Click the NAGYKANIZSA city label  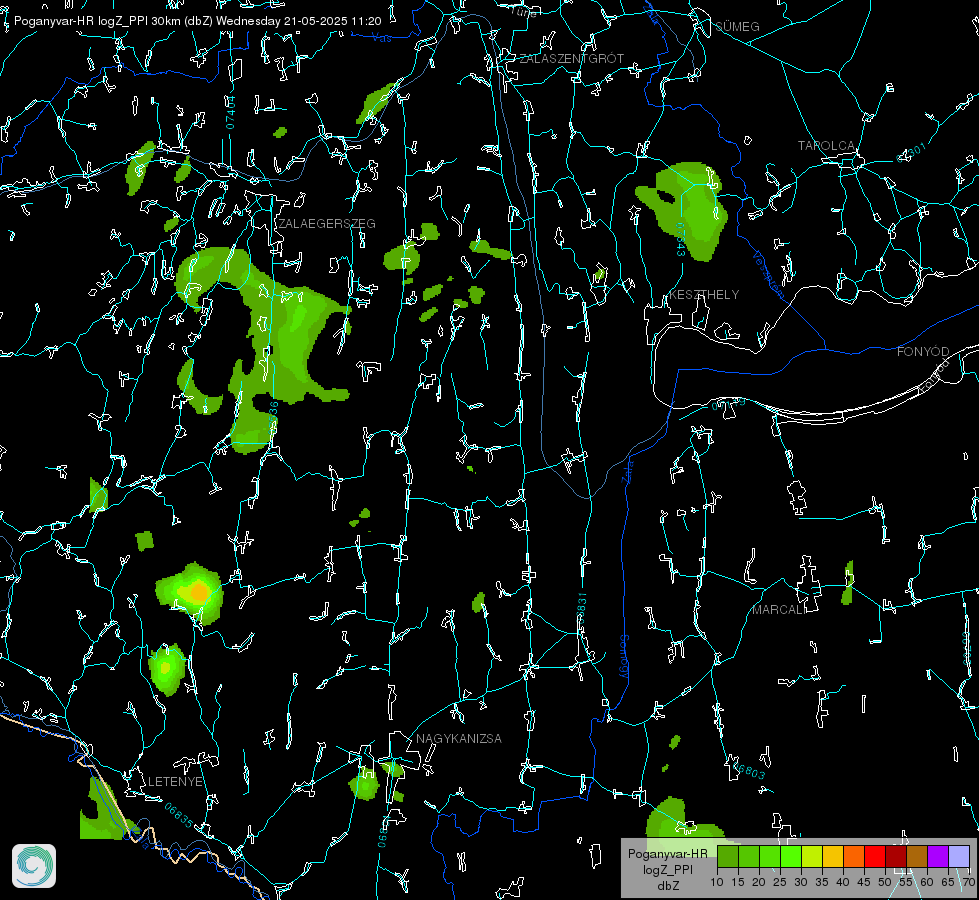(459, 739)
